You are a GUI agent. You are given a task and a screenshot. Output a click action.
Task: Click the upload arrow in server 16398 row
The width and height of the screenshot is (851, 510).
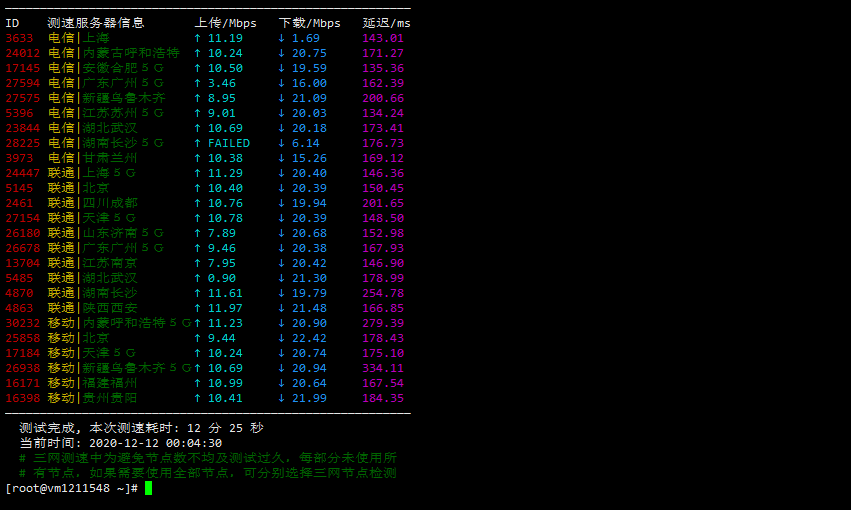pos(198,398)
